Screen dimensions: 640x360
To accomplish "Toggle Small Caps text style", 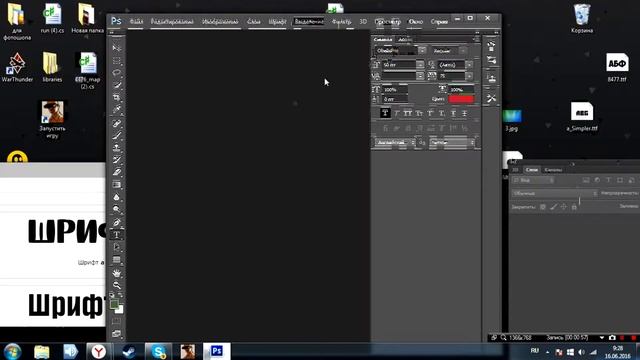I will click(x=419, y=113).
